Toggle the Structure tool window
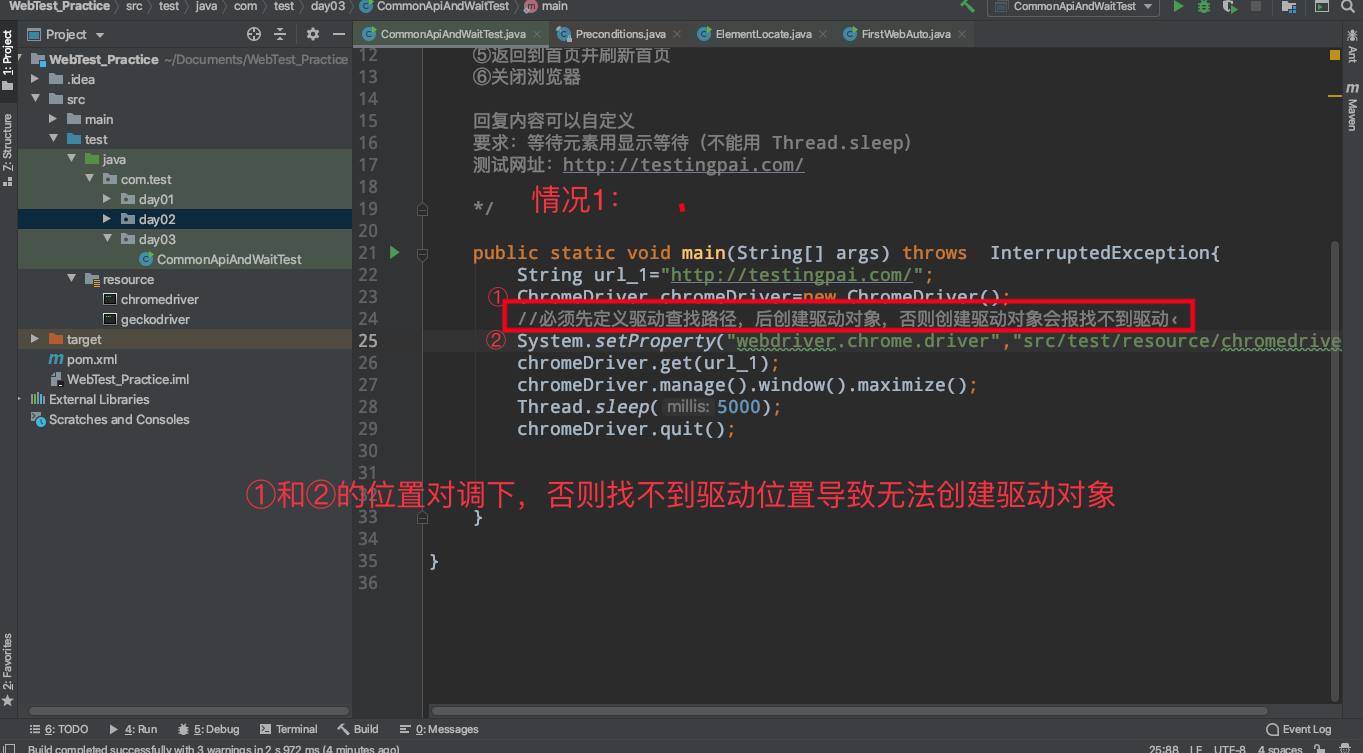Viewport: 1363px width, 753px height. [8, 140]
